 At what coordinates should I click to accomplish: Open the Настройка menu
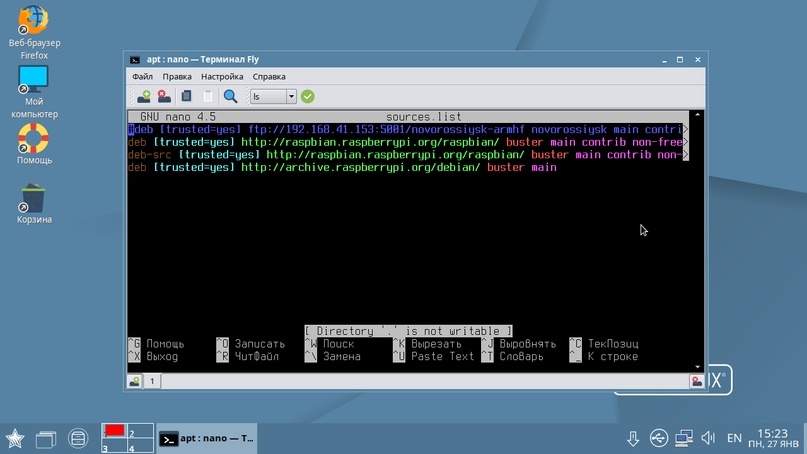(x=222, y=76)
